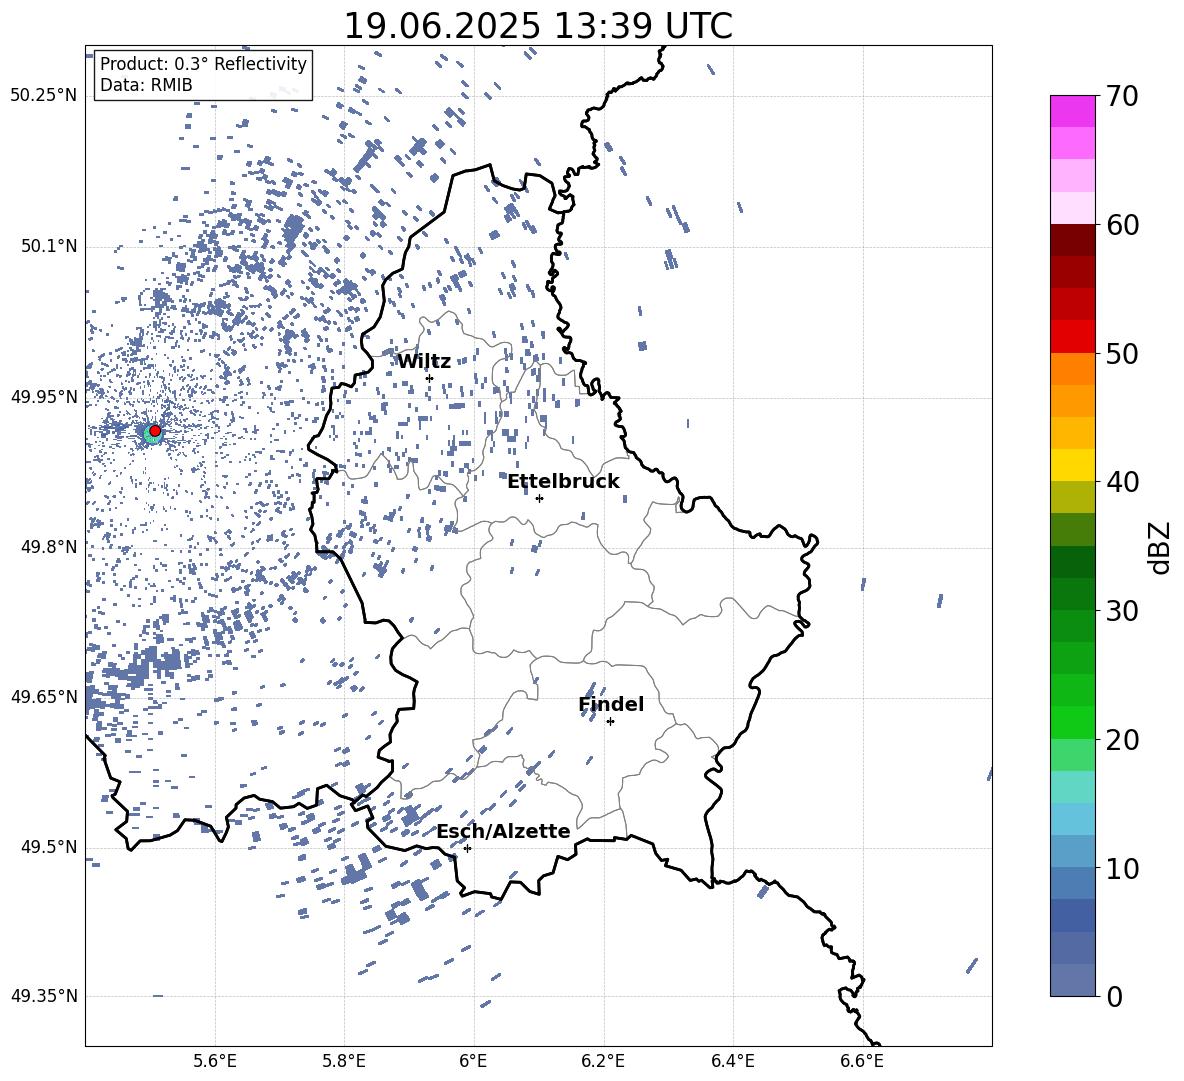Click the colorbar tick label 70
This screenshot has height=1081, width=1184.
(1122, 96)
